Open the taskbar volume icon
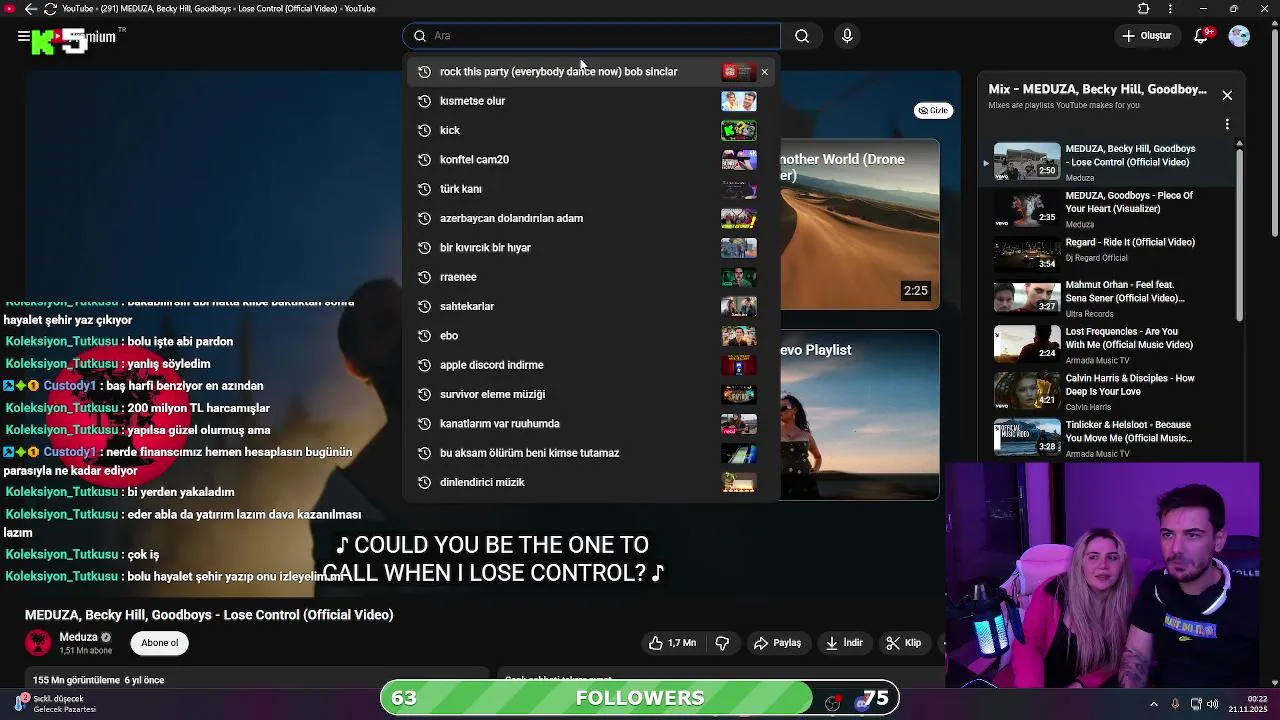Screen dimensions: 1280x720 pyautogui.click(x=1214, y=704)
